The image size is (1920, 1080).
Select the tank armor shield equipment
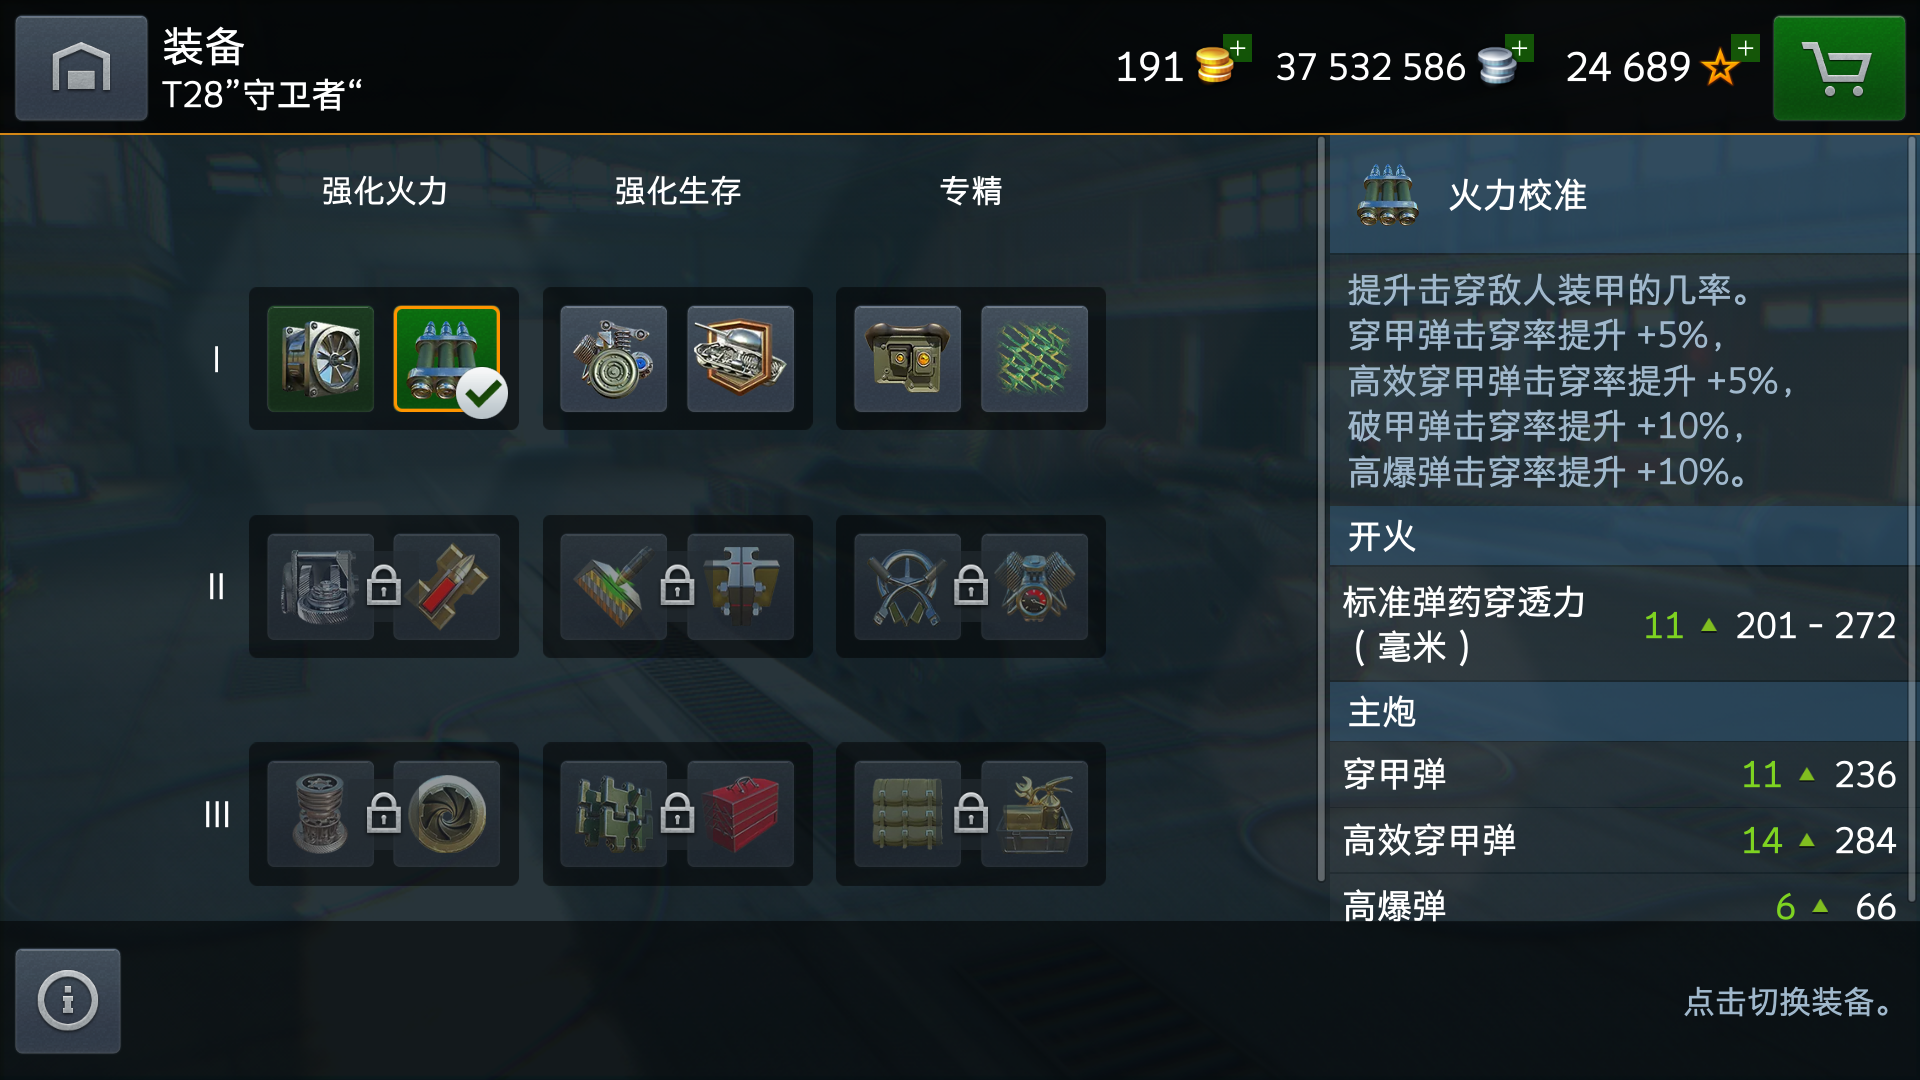coord(740,359)
